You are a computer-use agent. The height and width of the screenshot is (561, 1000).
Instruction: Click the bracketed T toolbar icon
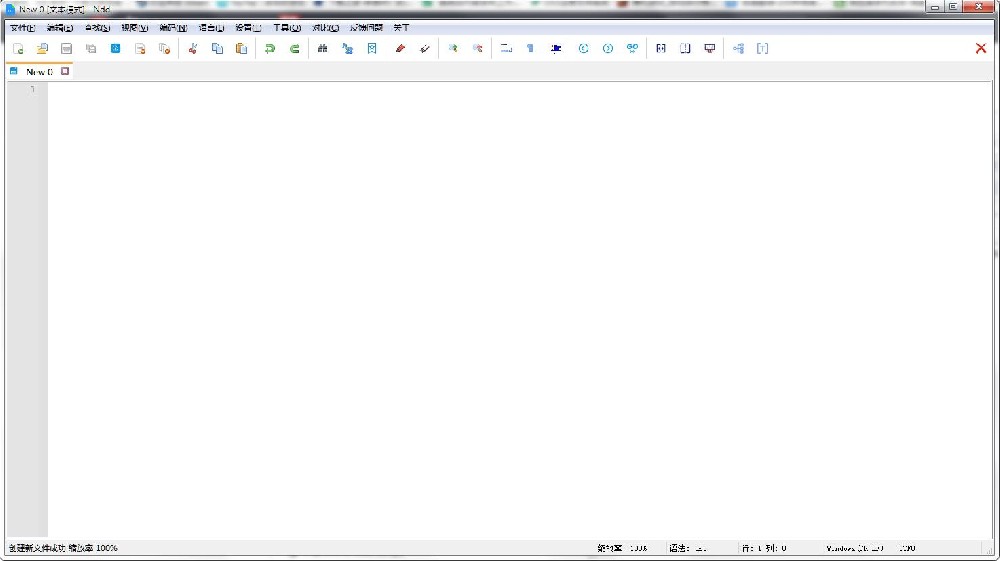pyautogui.click(x=763, y=48)
